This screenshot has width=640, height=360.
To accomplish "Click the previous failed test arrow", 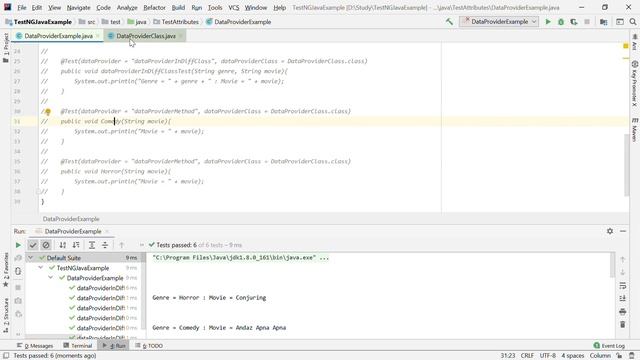I will coord(121,245).
